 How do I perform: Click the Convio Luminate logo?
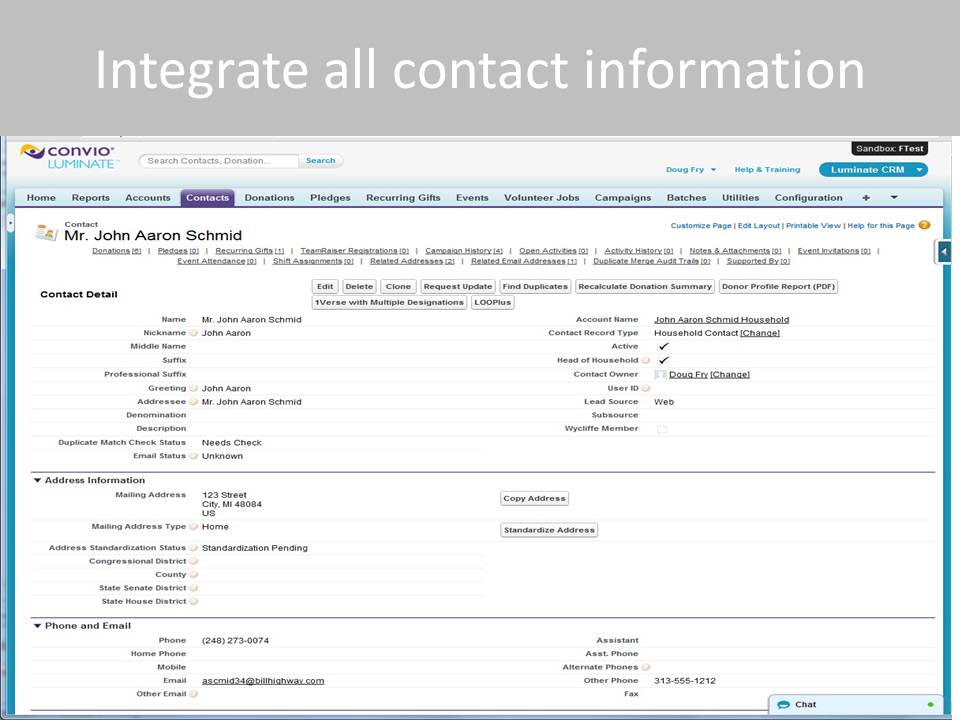68,156
